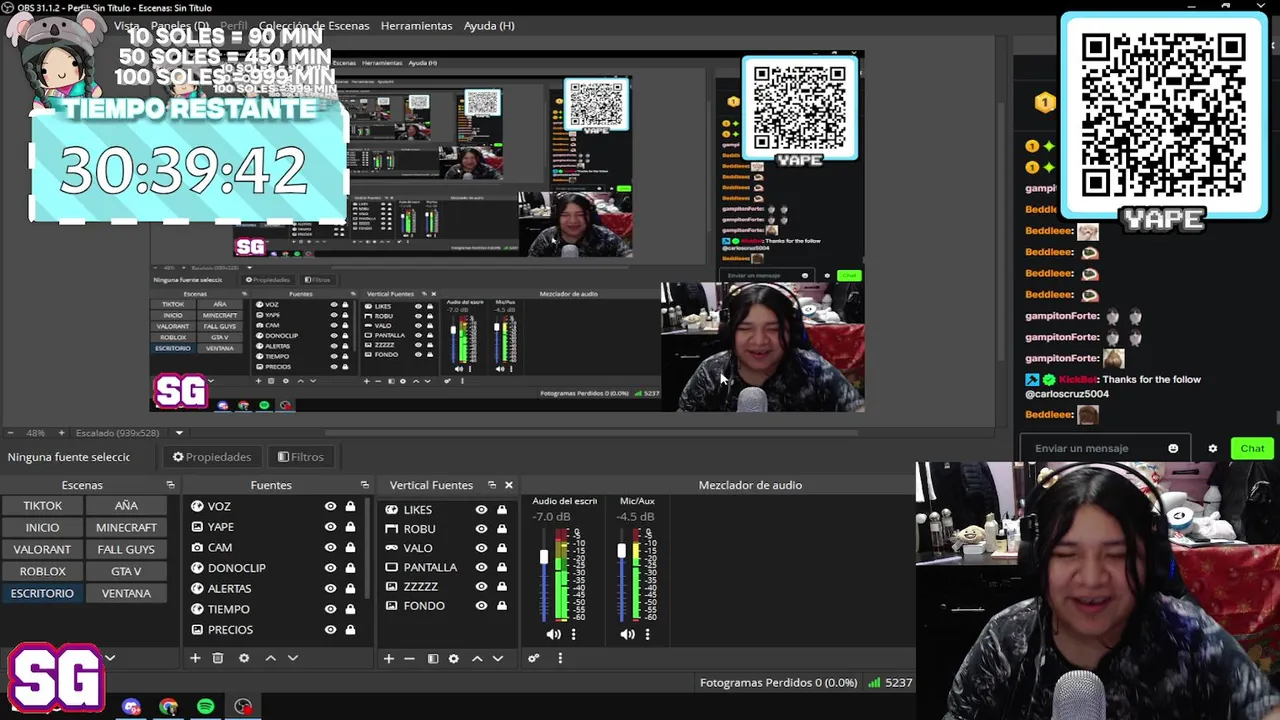Click the Filtros button
1280x720 pixels.
coord(300,457)
